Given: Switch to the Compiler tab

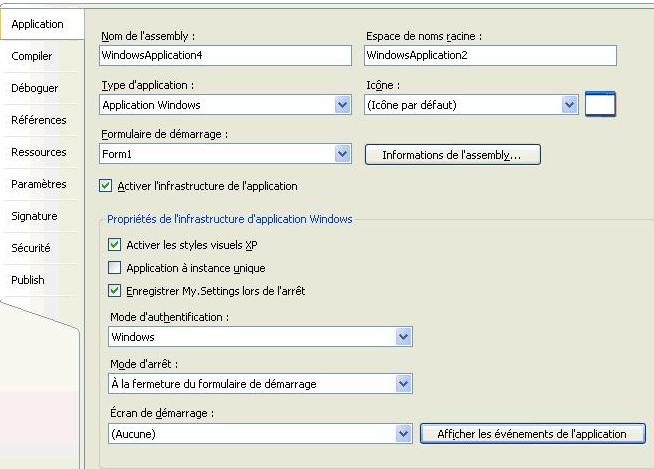Looking at the screenshot, I should point(32,56).
